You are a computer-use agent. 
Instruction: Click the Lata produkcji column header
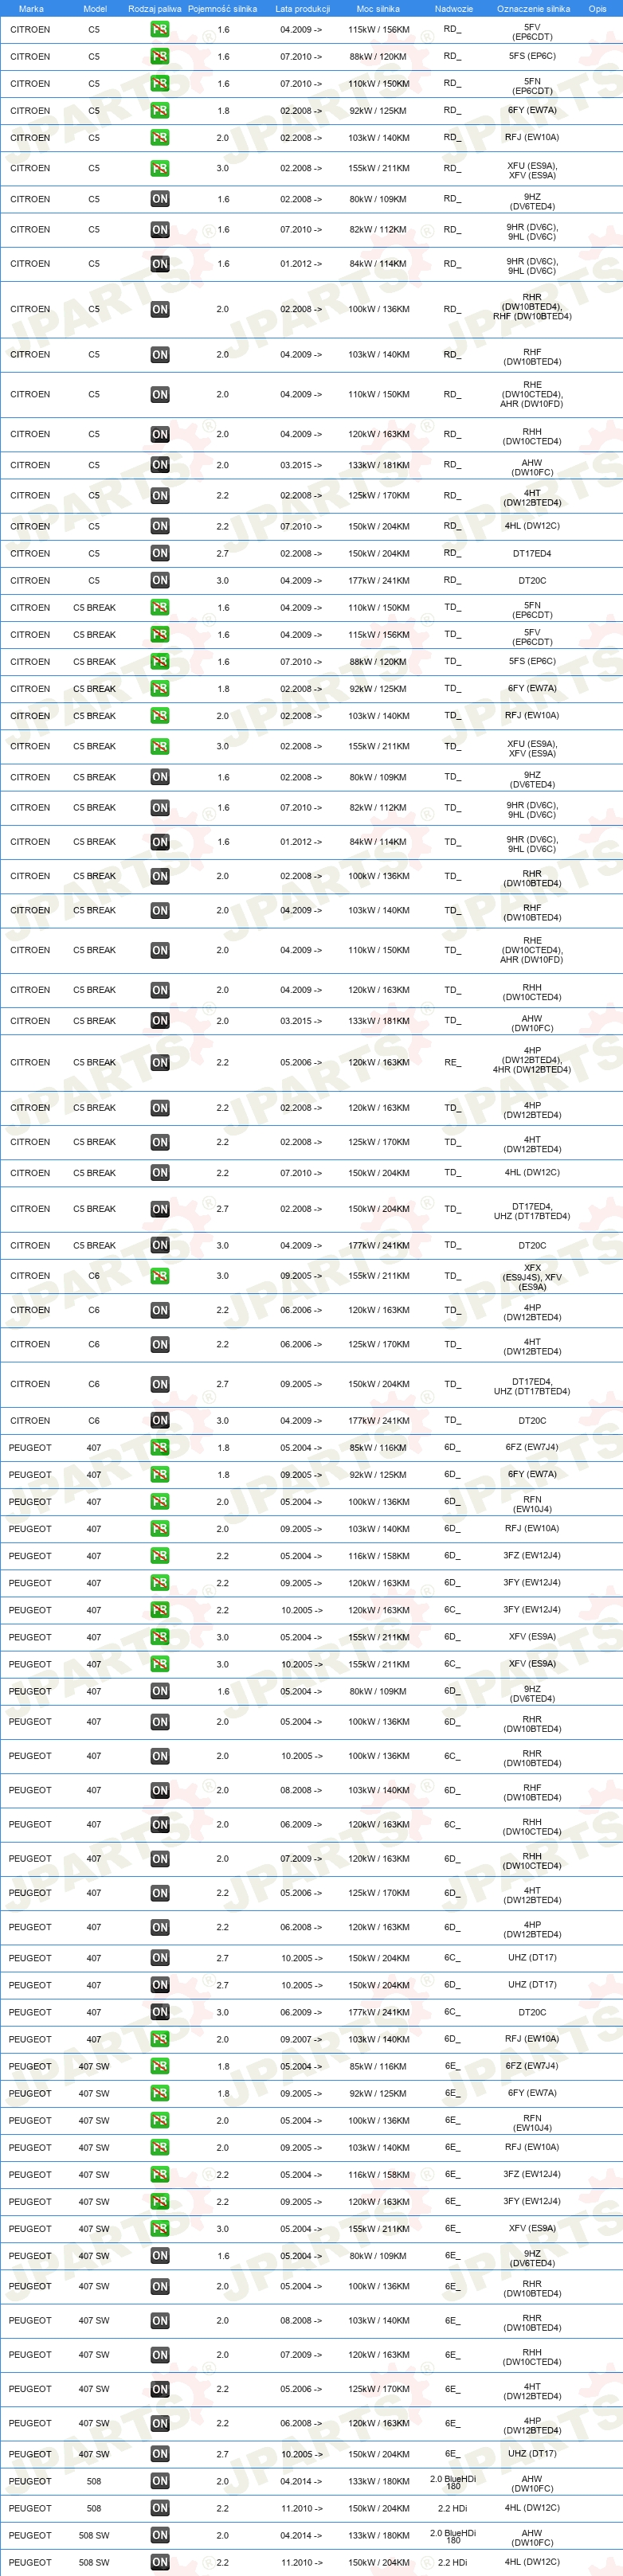302,8
